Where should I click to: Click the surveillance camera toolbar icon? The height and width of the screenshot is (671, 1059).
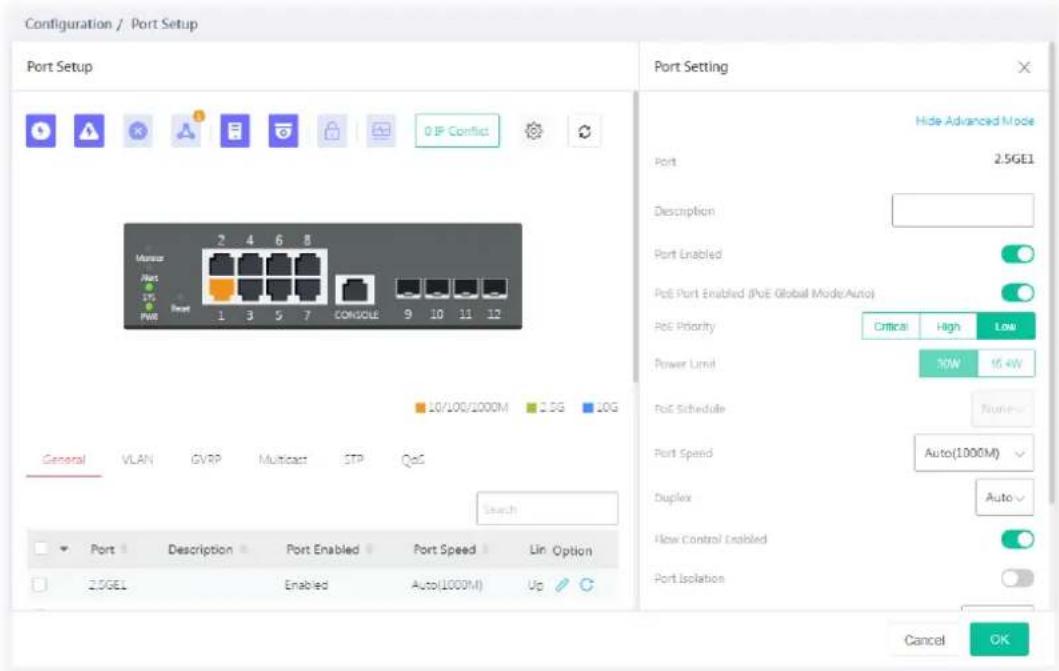point(284,131)
